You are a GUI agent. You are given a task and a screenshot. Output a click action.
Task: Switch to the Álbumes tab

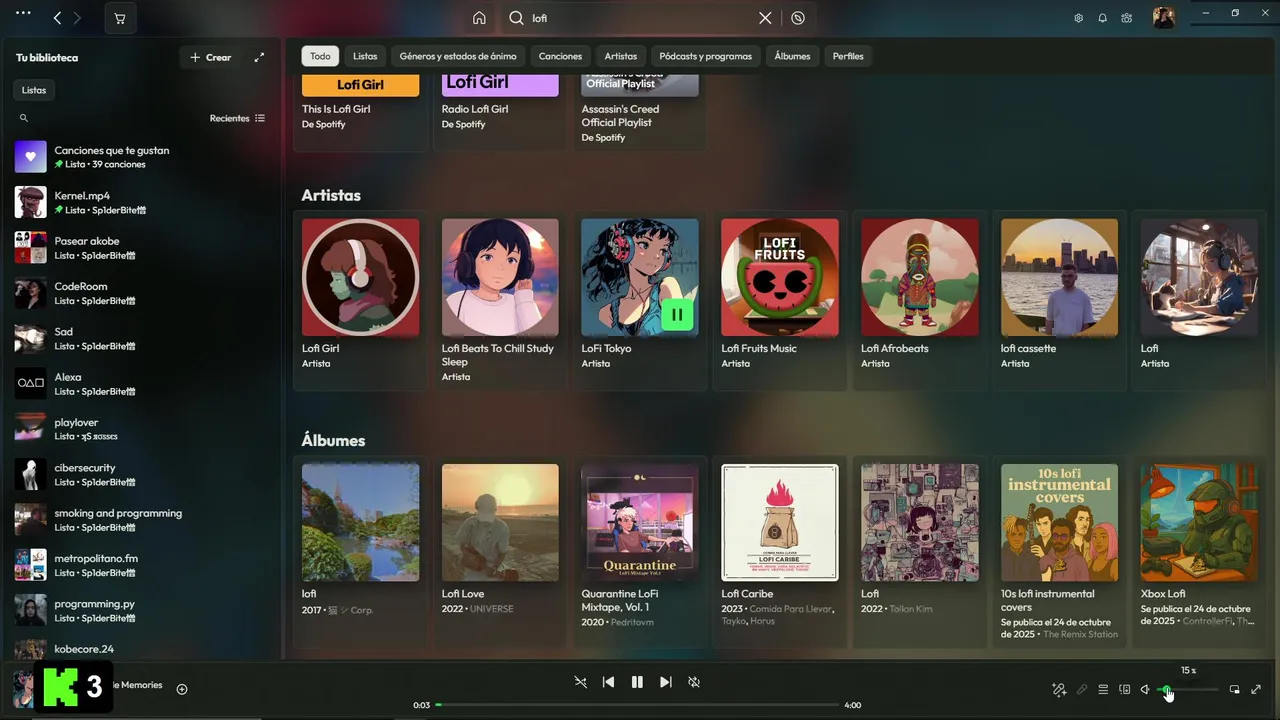pyautogui.click(x=792, y=56)
